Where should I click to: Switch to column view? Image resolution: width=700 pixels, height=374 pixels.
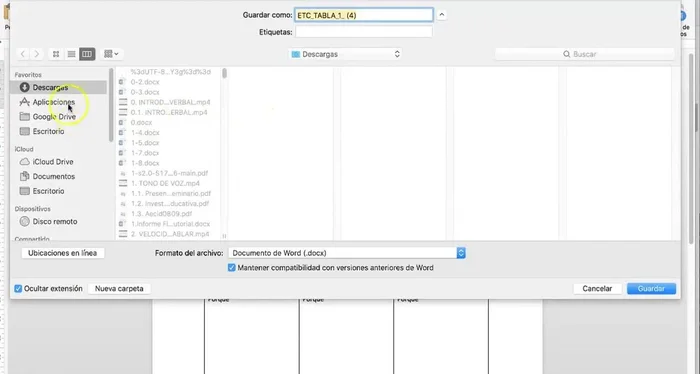point(87,54)
